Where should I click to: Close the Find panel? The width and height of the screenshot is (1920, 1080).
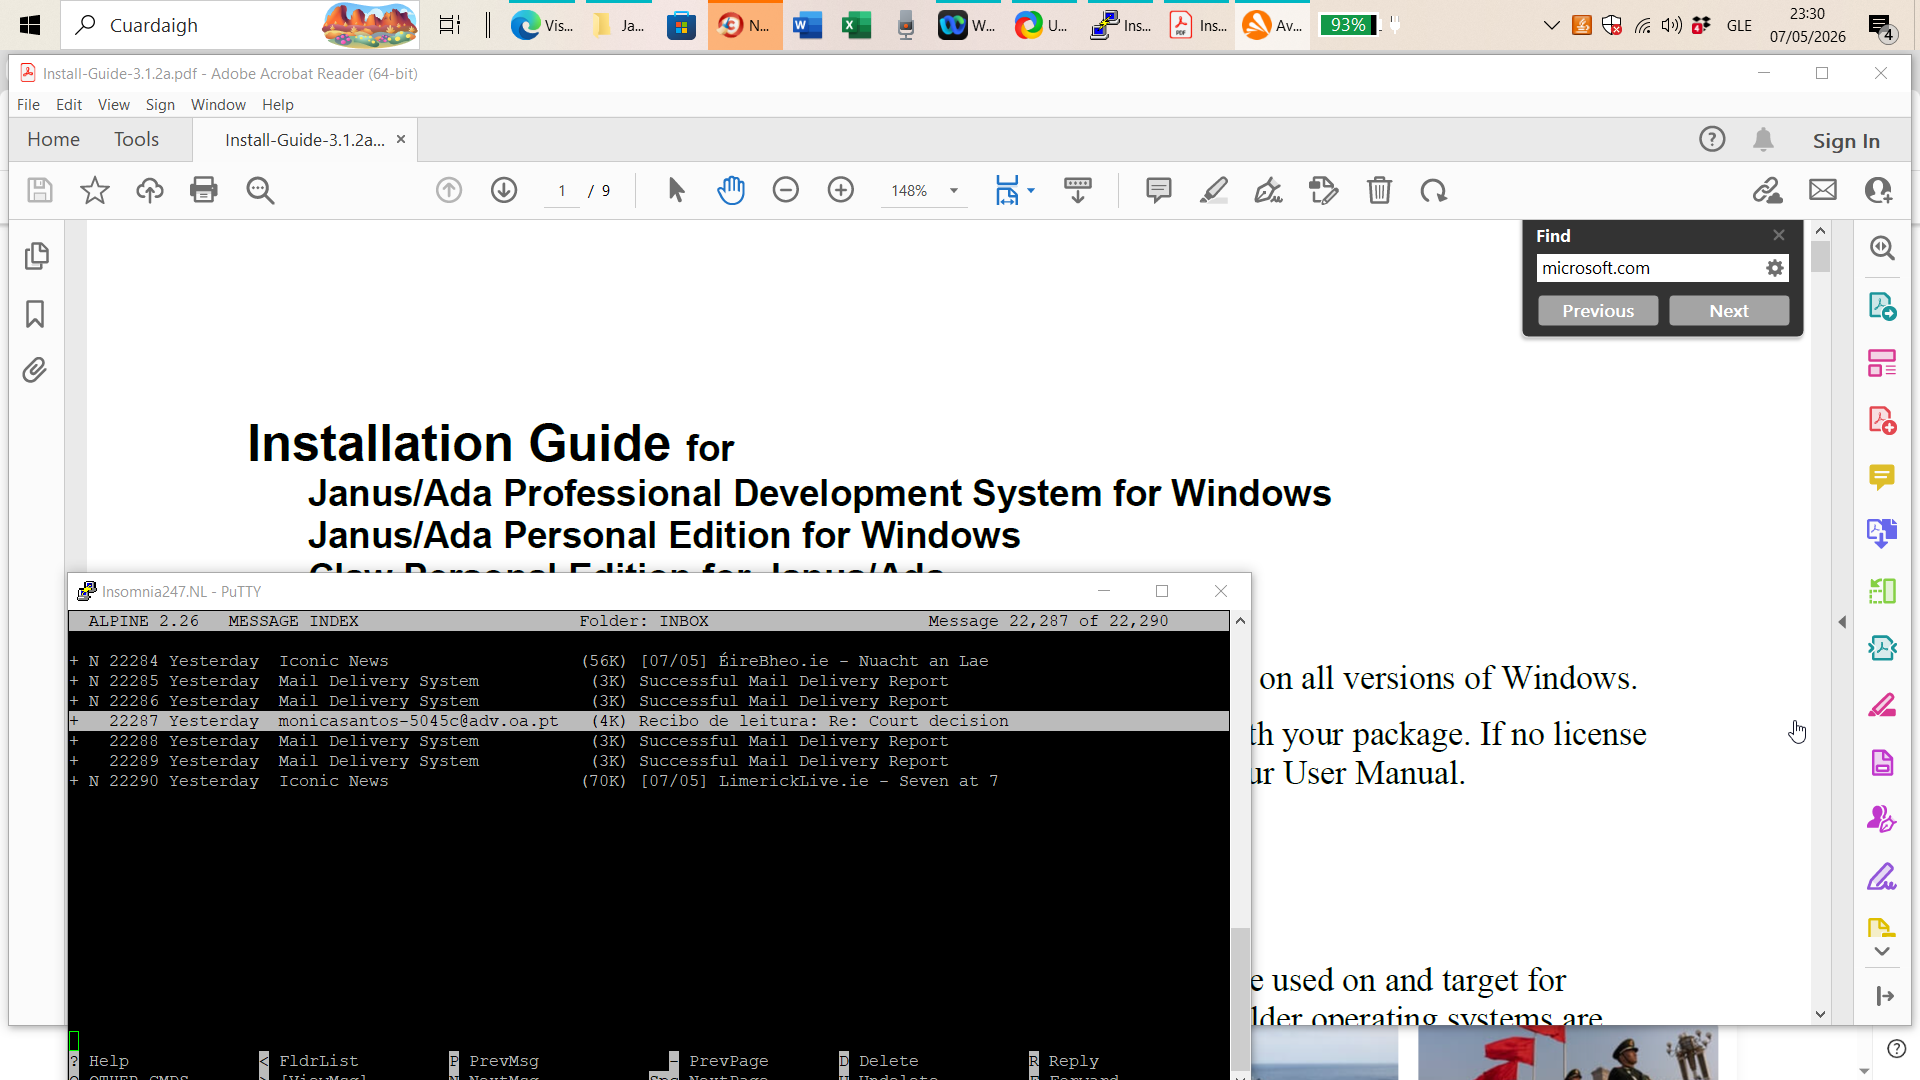(x=1779, y=235)
